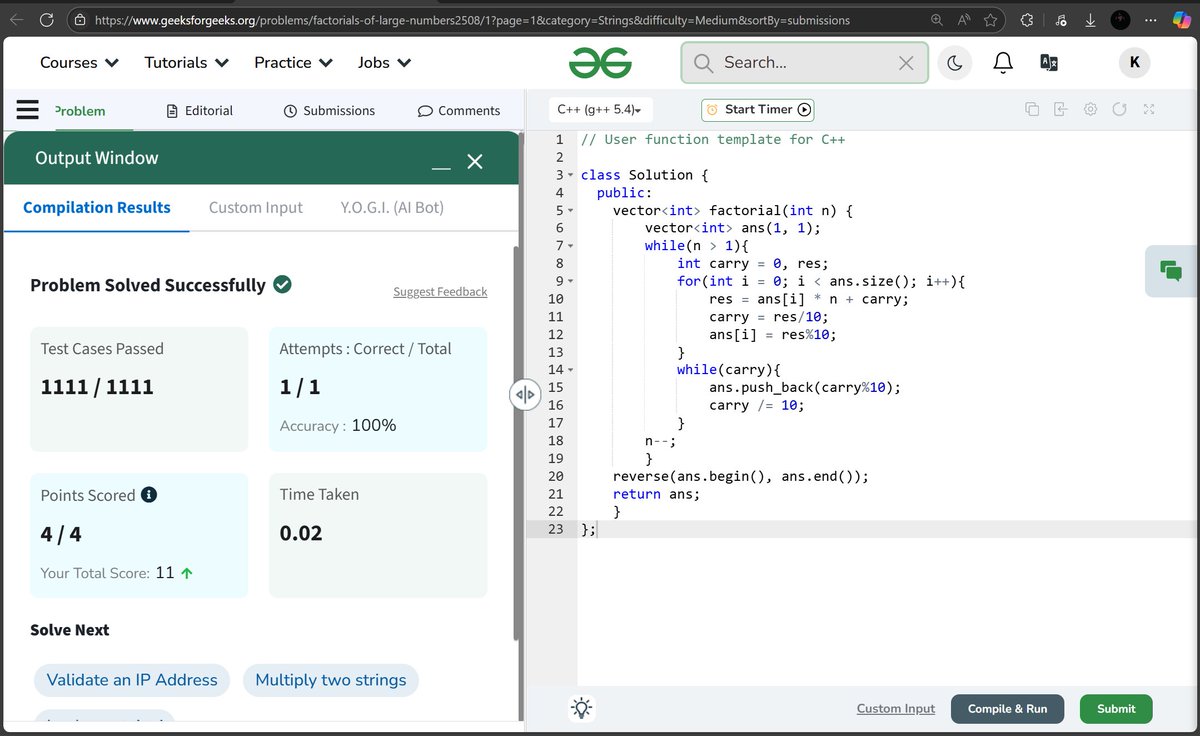
Task: Click the Custom Input link below editor
Action: tap(896, 709)
